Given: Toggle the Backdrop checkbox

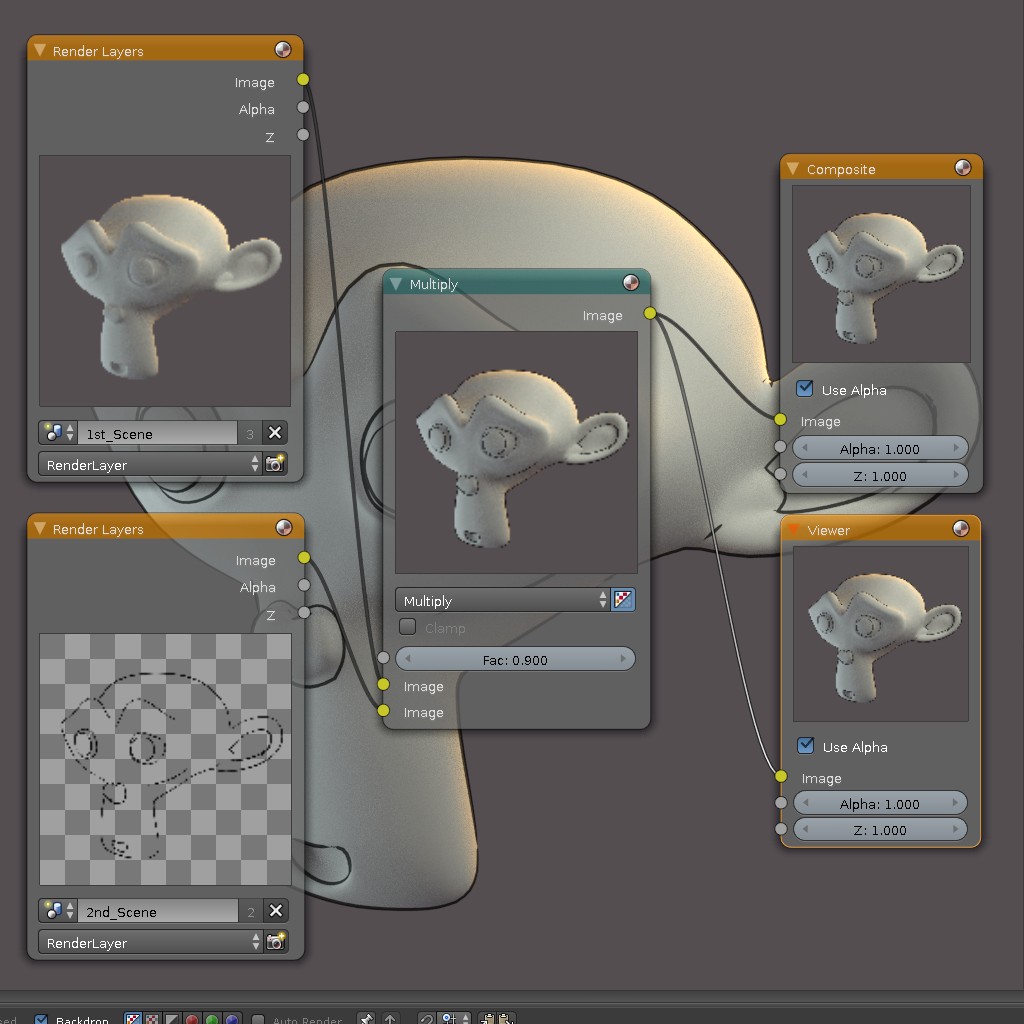Looking at the screenshot, I should [x=41, y=1019].
